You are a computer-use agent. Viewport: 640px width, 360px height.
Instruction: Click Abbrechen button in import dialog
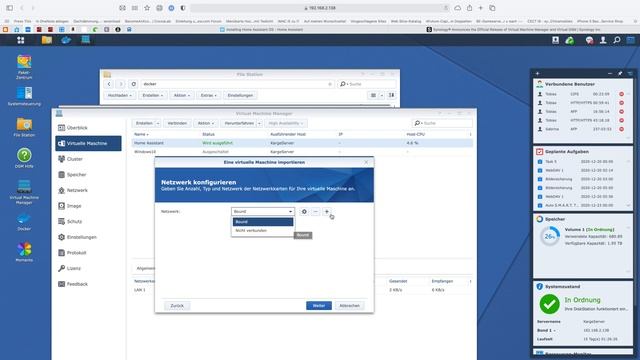pos(350,306)
